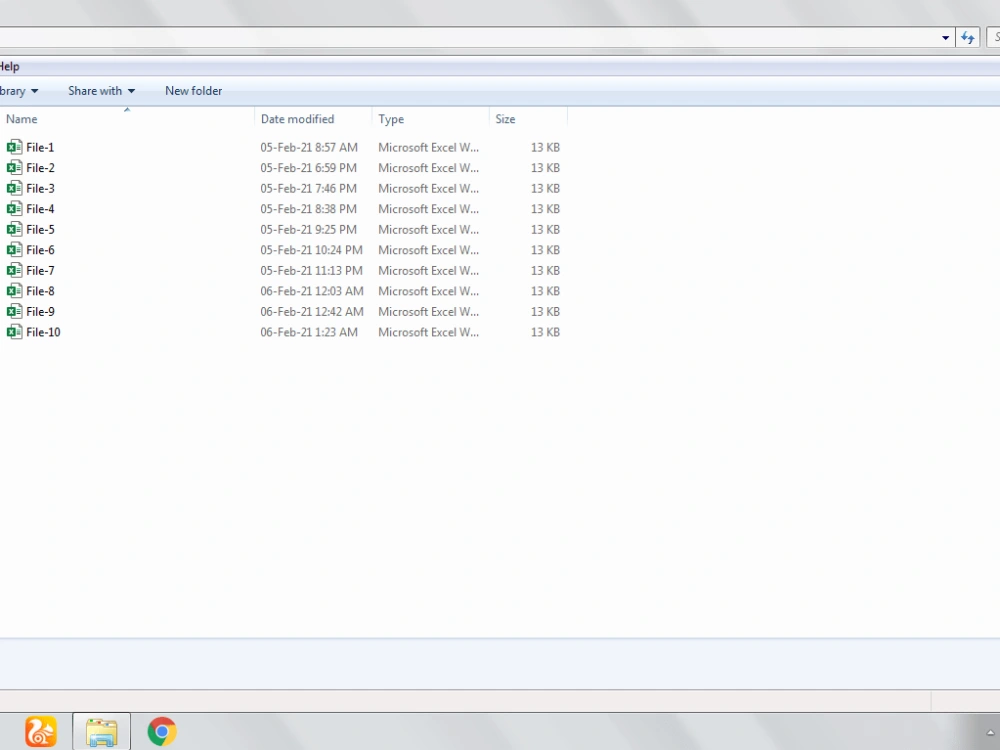Click date 05-Feb-21 8:38 PM

coord(308,209)
